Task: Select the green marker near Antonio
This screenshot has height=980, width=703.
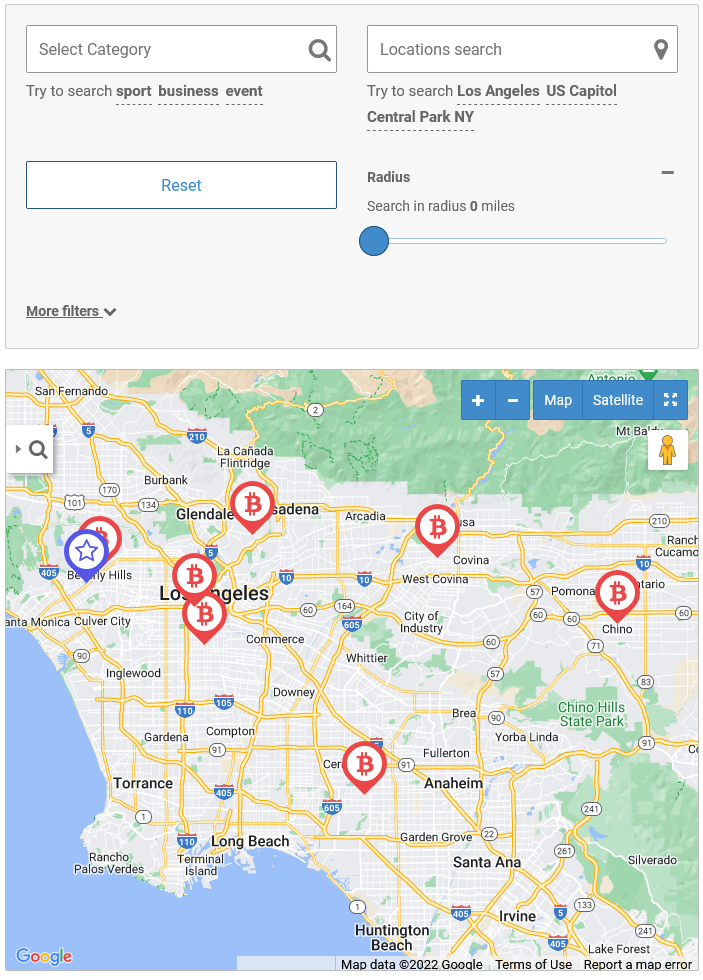Action: coord(649,375)
